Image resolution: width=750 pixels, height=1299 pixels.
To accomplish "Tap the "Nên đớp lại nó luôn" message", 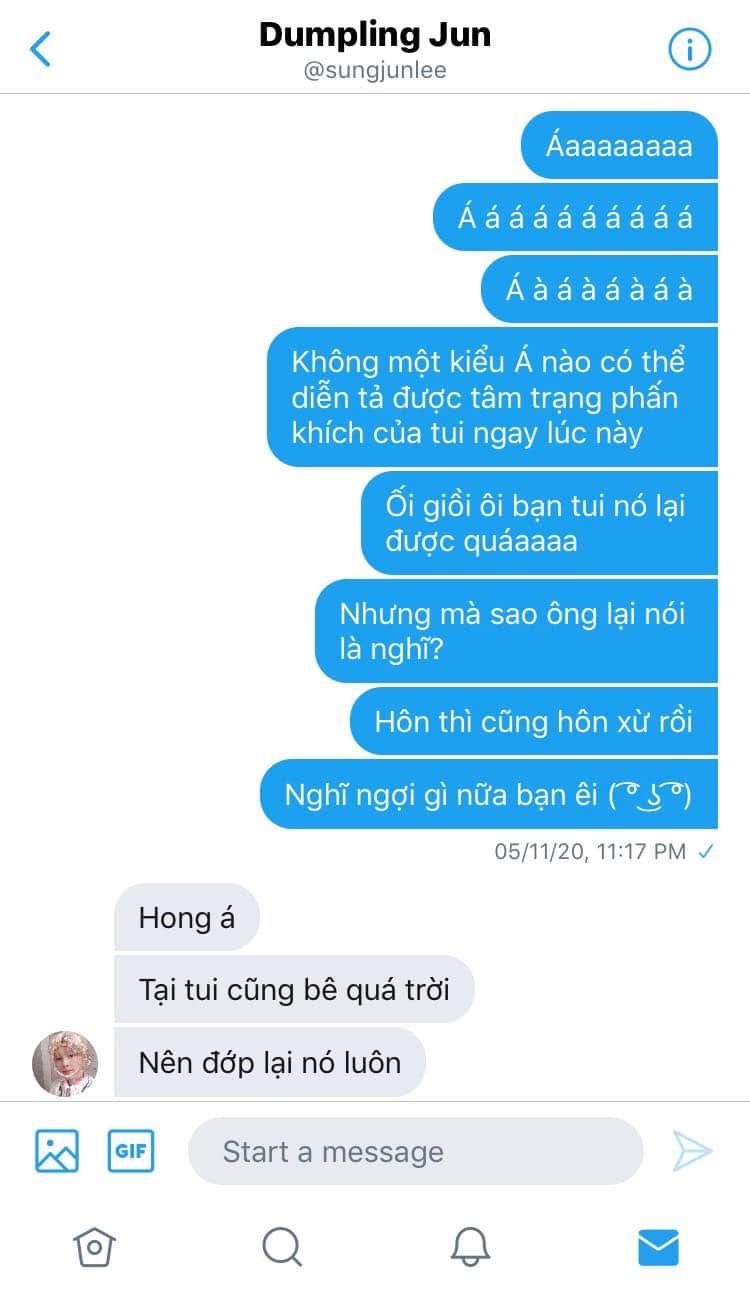I will click(x=270, y=1062).
